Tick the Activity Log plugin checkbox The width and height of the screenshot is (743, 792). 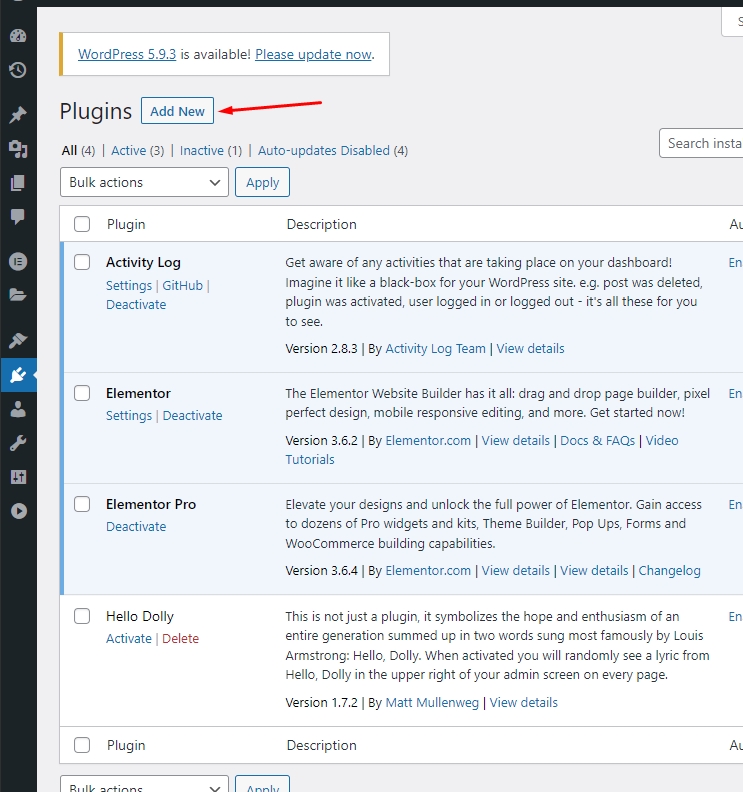point(82,262)
